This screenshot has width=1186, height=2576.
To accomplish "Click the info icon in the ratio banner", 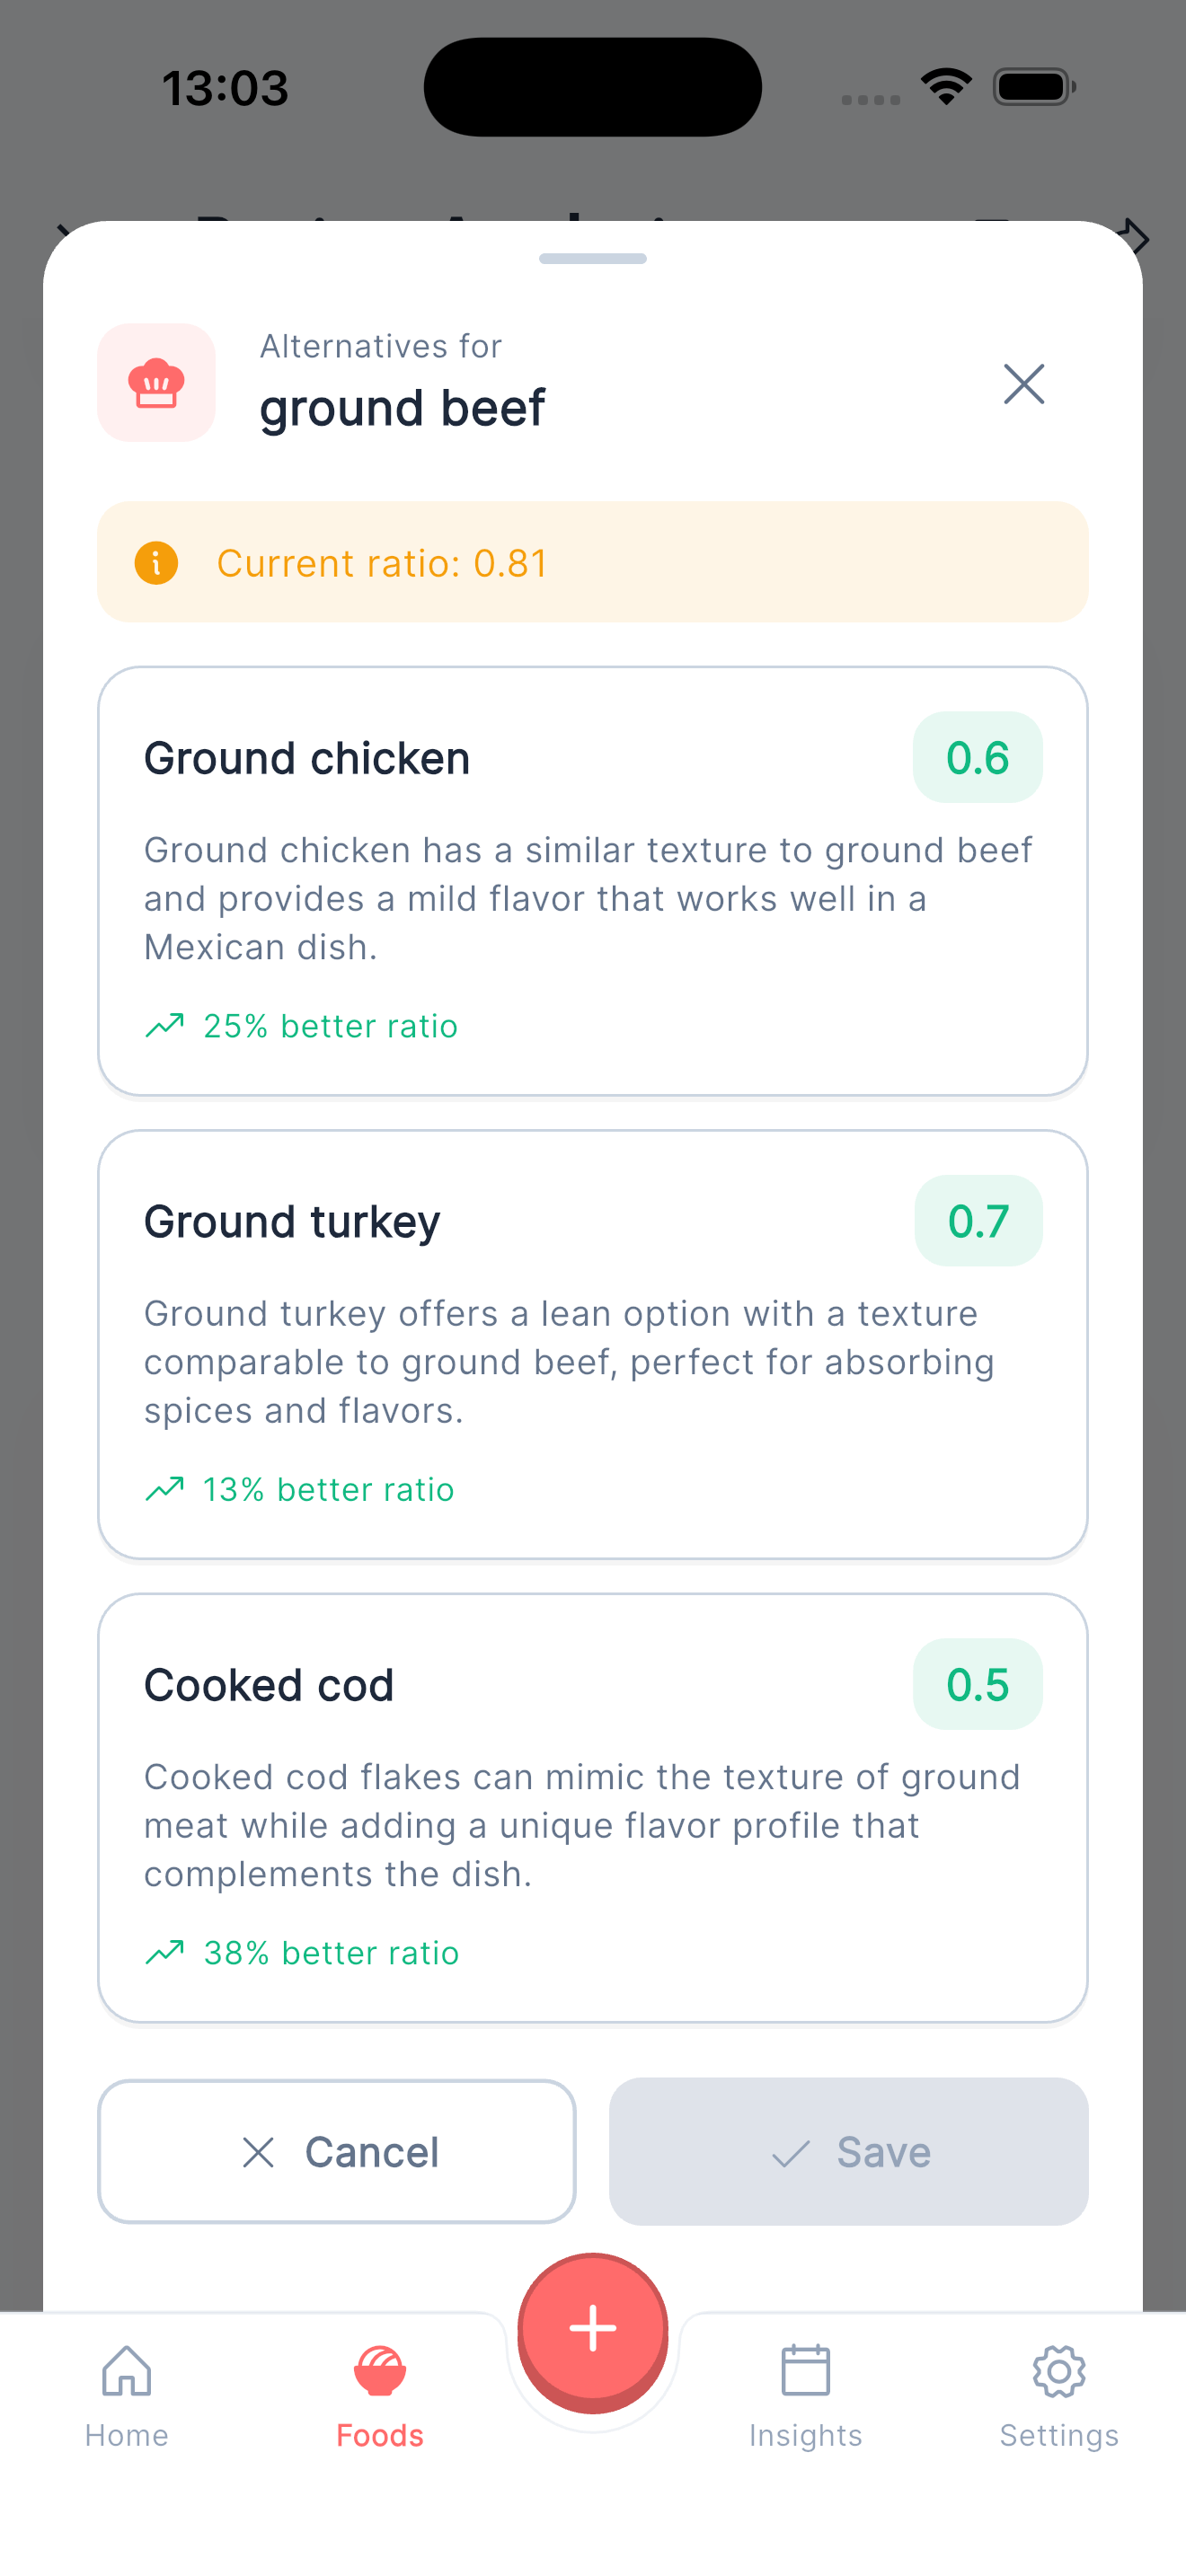I will [158, 562].
